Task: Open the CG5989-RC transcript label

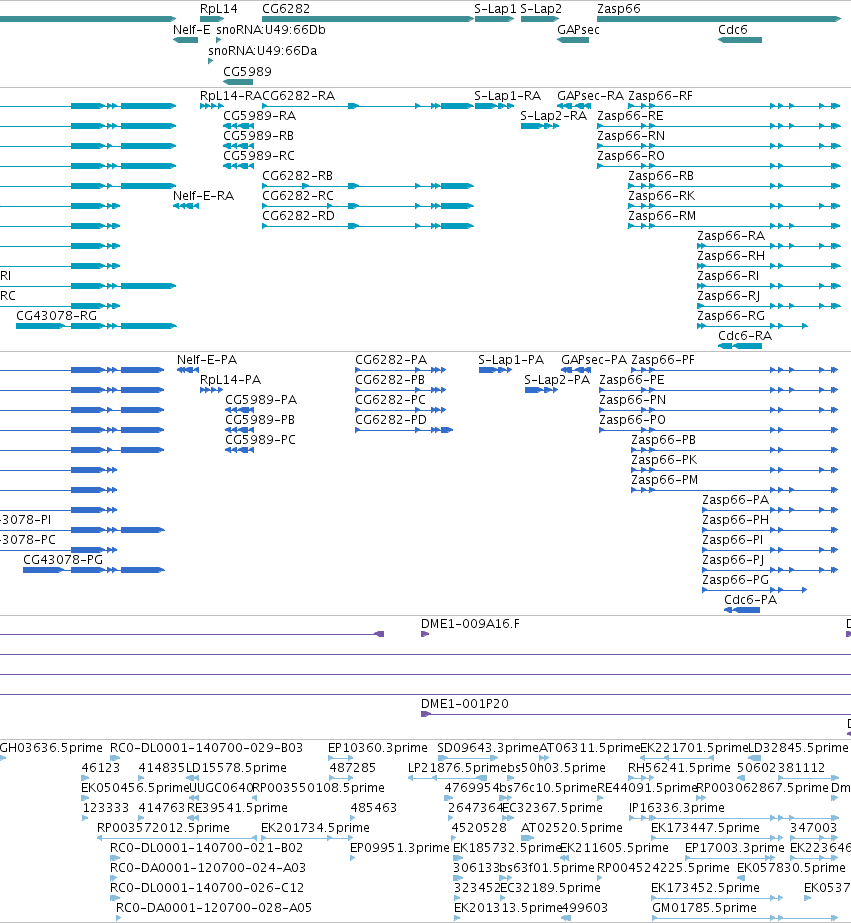Action: coord(259,156)
